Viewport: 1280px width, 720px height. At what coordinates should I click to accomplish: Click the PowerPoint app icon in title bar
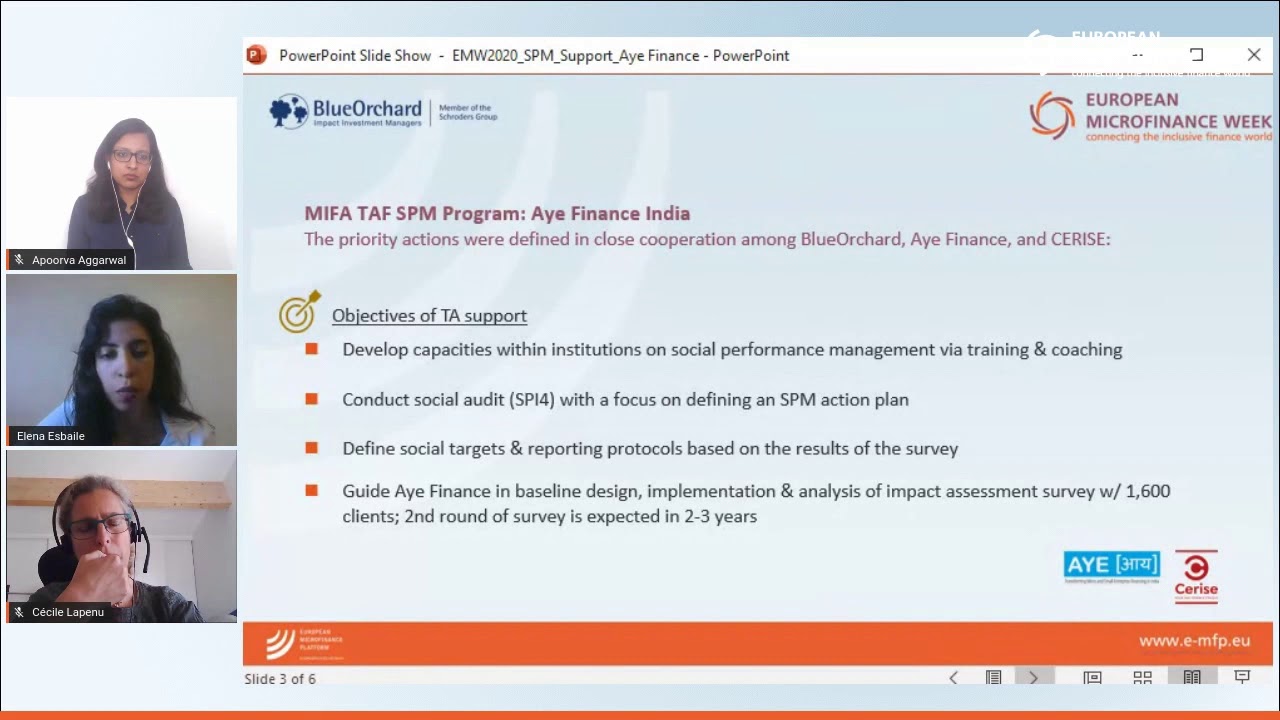coord(257,55)
